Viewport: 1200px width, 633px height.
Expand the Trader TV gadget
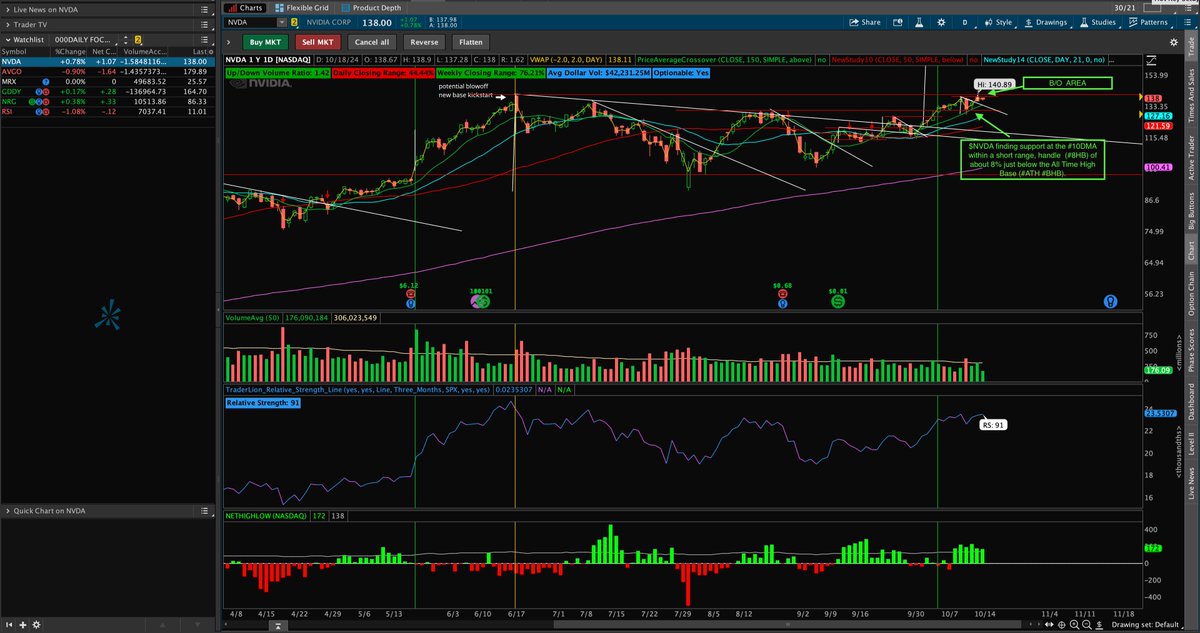click(7, 24)
